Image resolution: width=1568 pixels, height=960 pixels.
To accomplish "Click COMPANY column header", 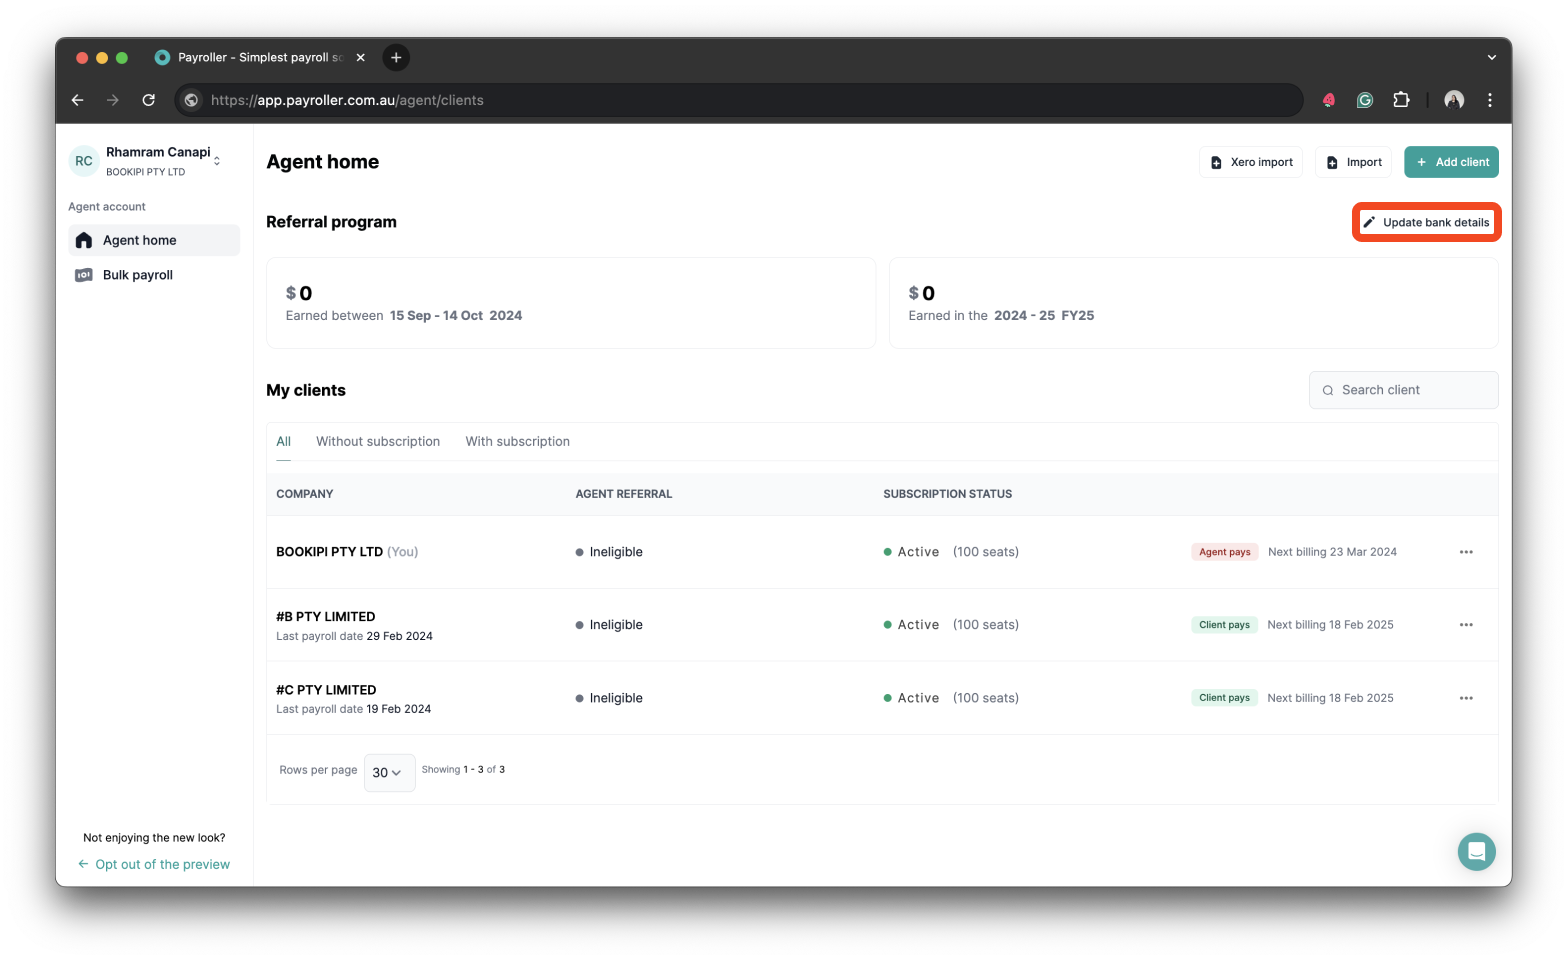I will pyautogui.click(x=305, y=494).
